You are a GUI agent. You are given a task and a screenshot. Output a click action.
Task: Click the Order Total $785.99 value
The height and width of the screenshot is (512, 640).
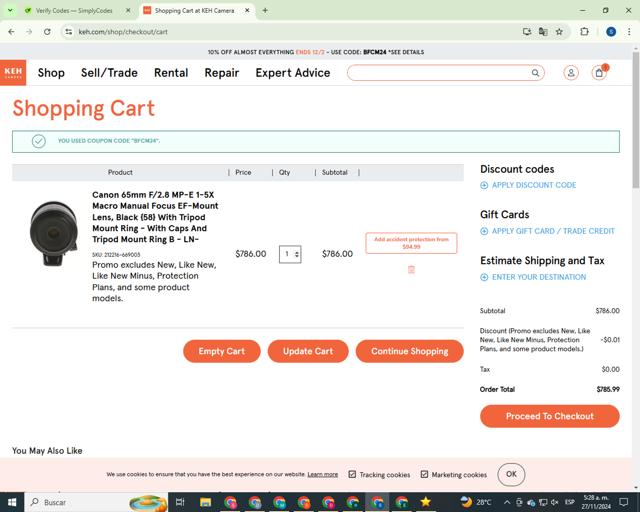[608, 390]
